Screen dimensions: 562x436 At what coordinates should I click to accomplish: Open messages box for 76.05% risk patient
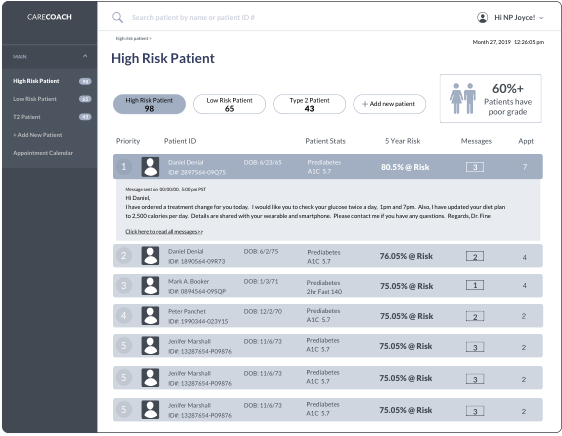[x=475, y=256]
